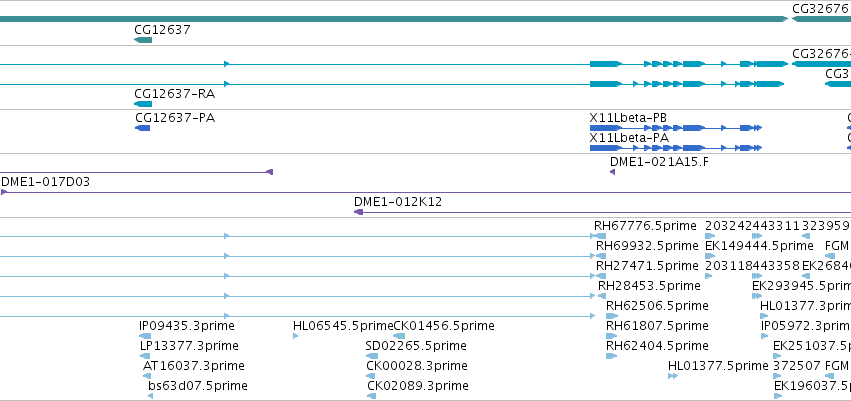Viewport: 851px width, 401px height.
Task: Open the RH61807.5prime EST label
Action: [x=657, y=326]
